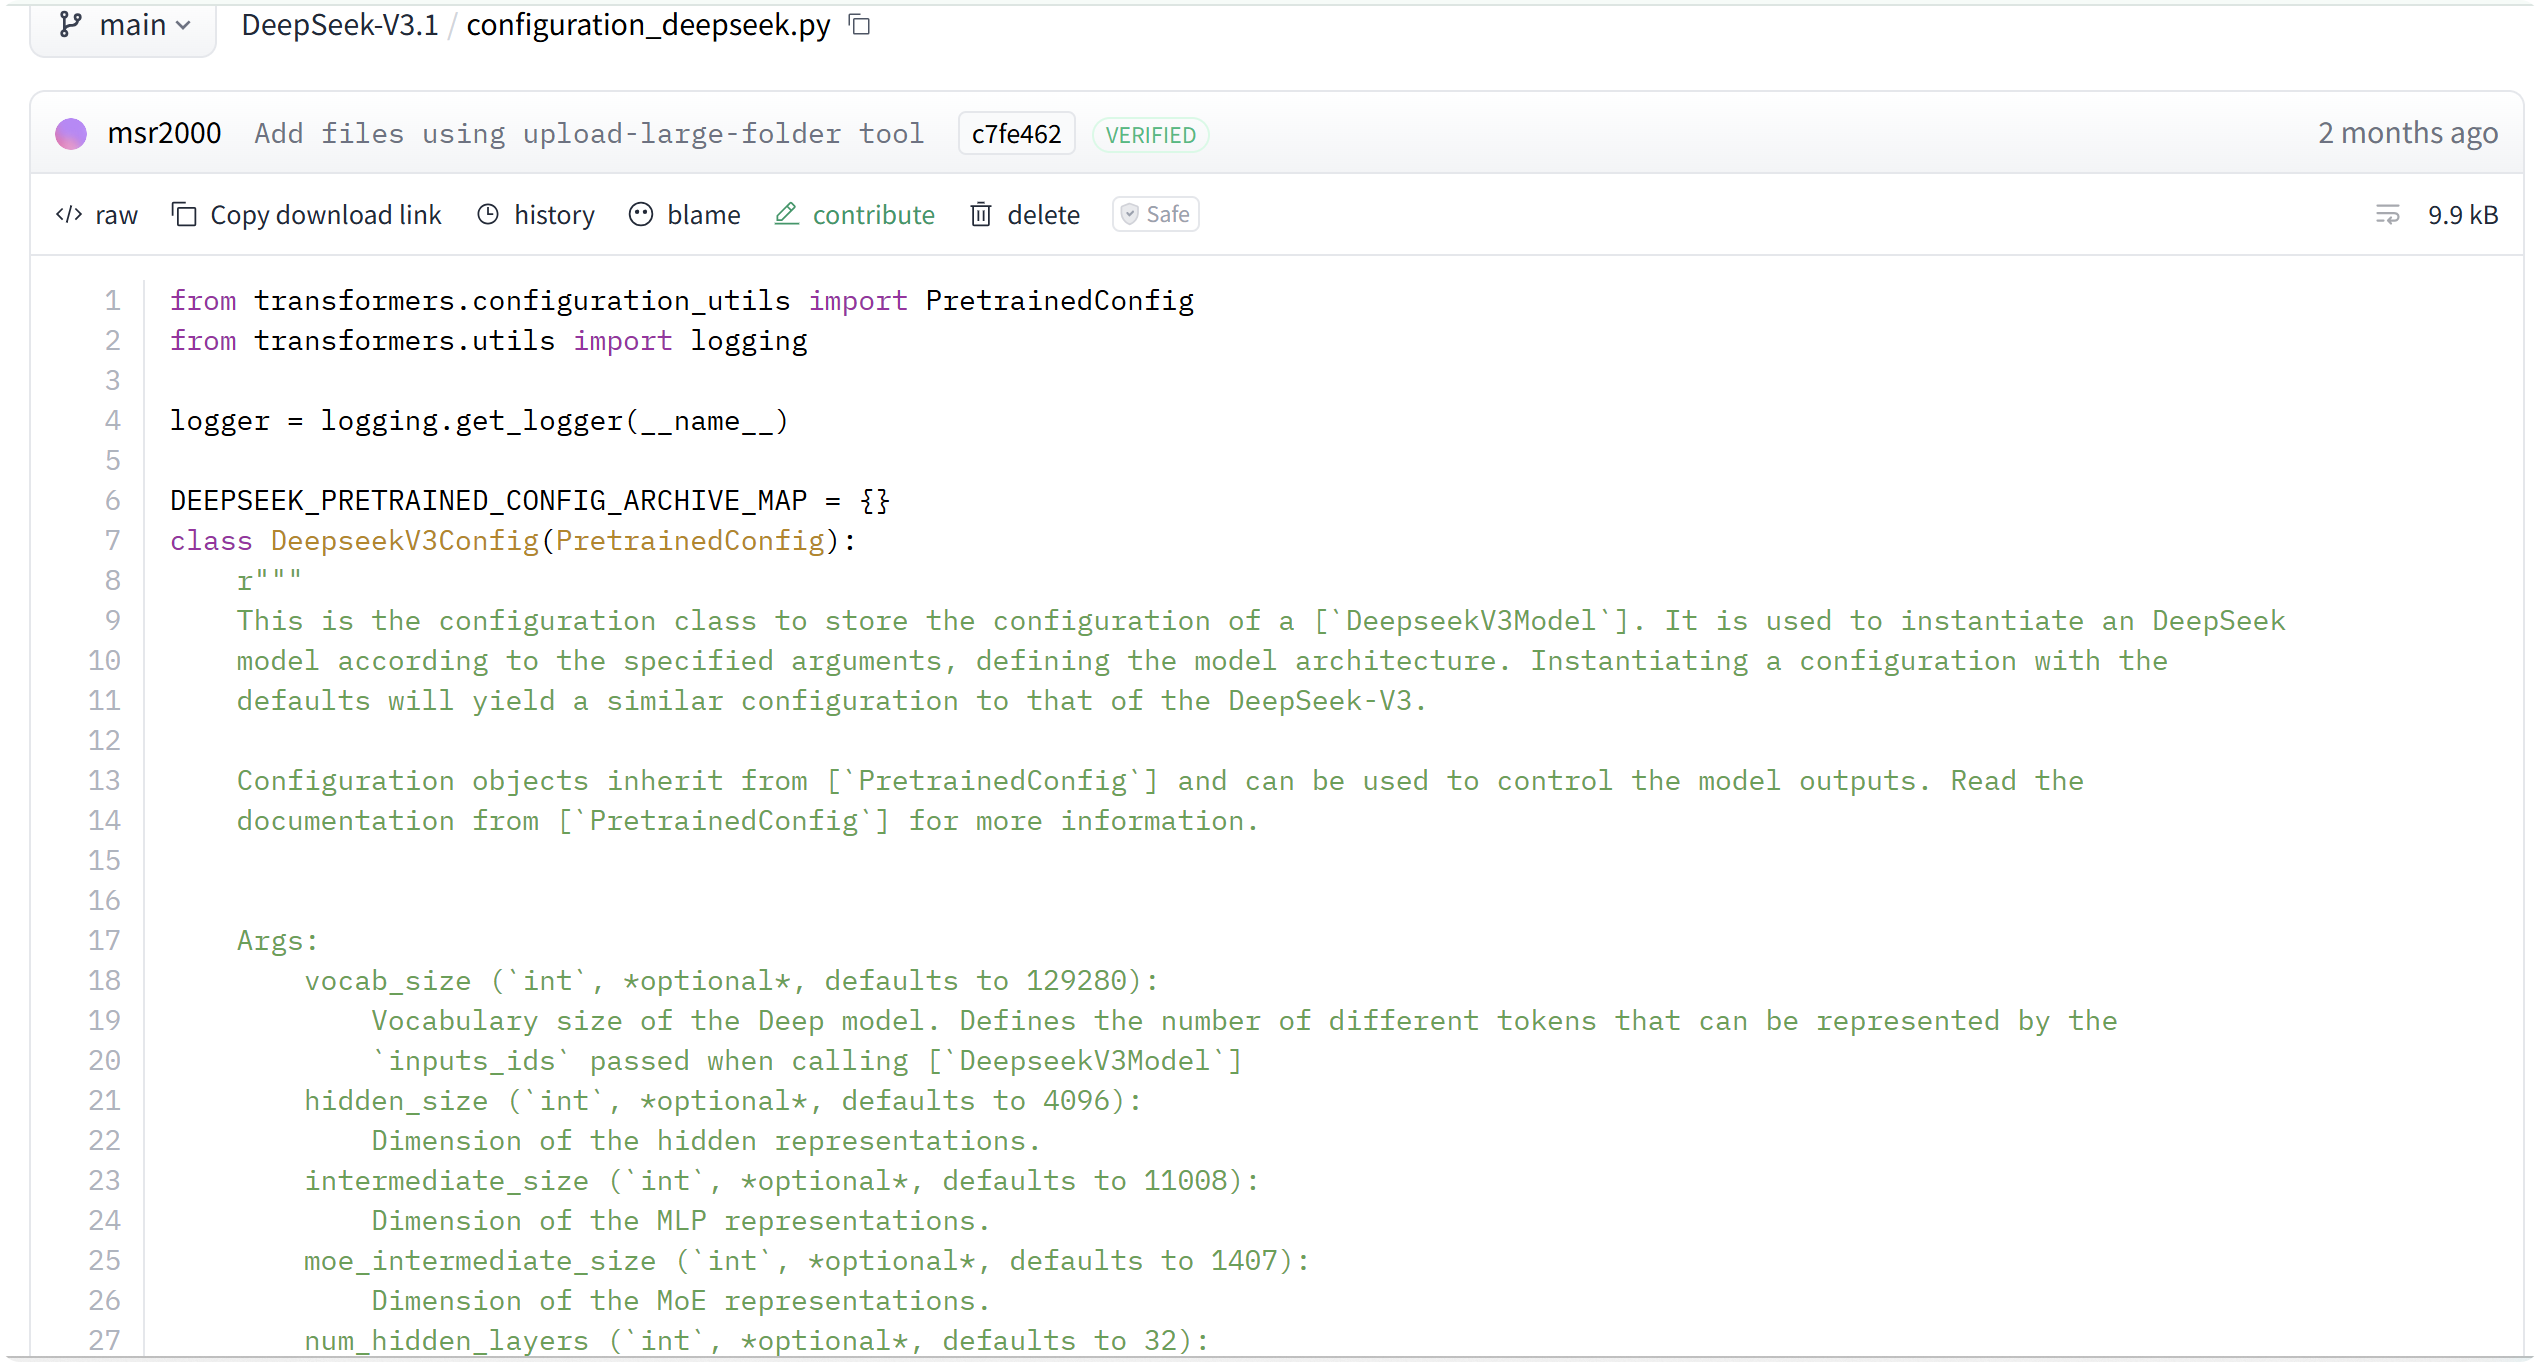Open msr2000 user profile link
Viewport: 2540px width, 1362px height.
[x=164, y=134]
